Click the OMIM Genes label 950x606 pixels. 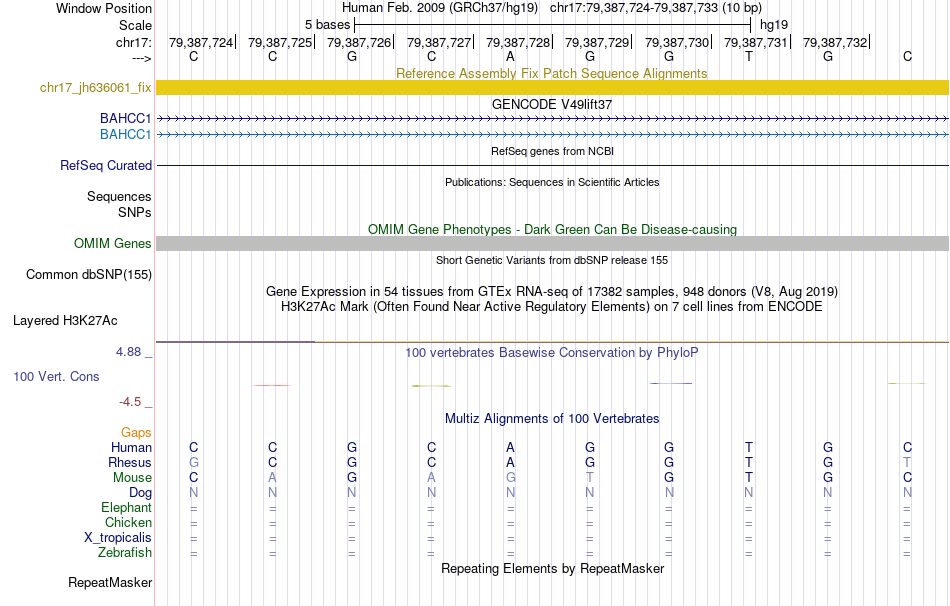(113, 243)
